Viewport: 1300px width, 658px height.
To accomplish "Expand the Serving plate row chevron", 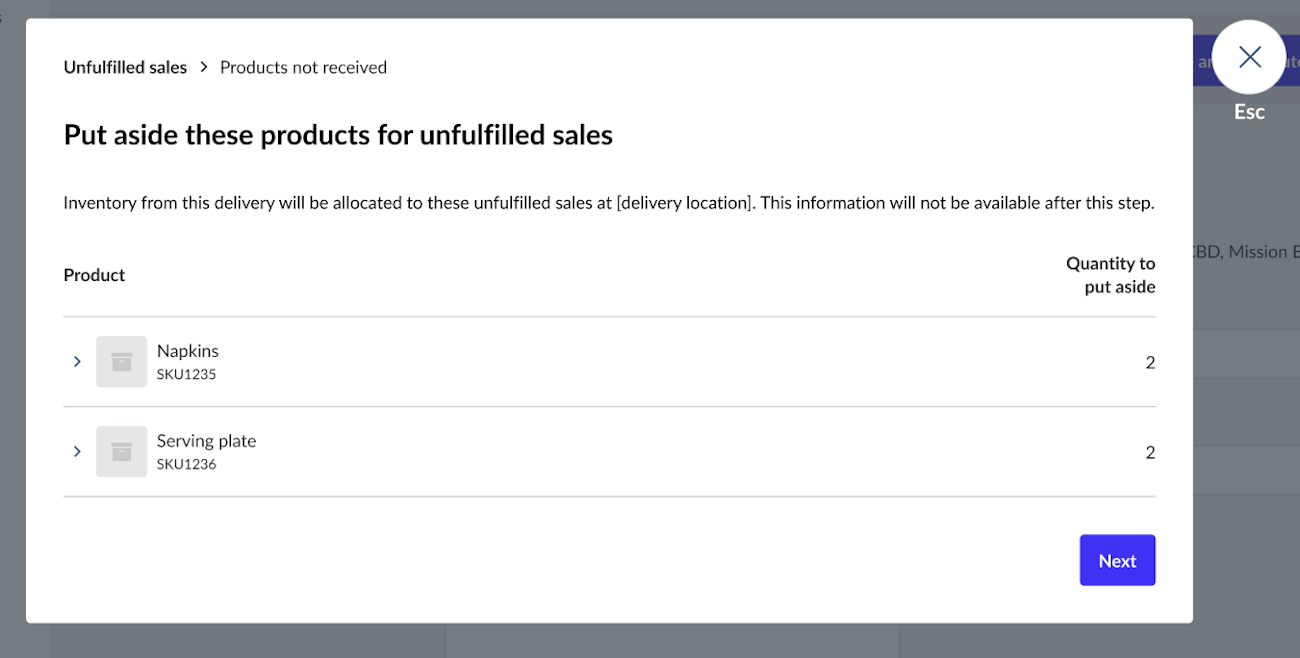I will point(77,451).
